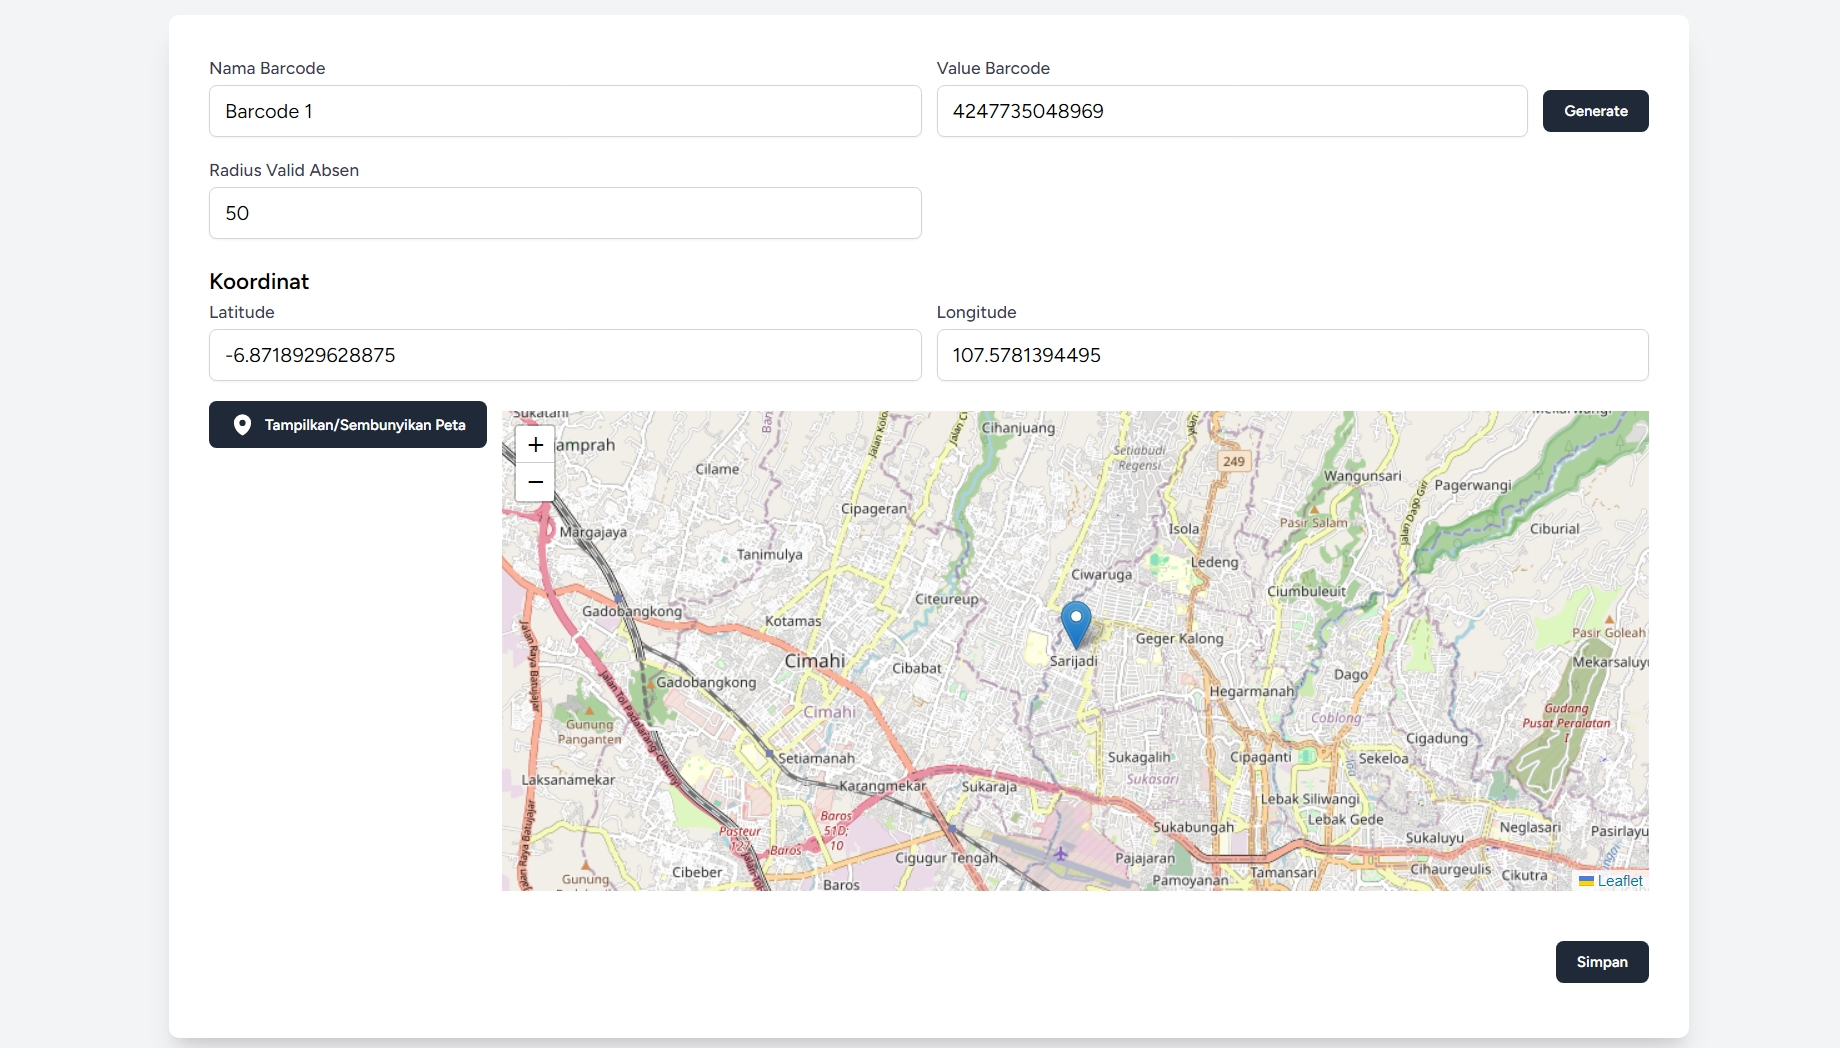Select the Radius Valid Absen field
The image size is (1840, 1048).
[x=565, y=213]
